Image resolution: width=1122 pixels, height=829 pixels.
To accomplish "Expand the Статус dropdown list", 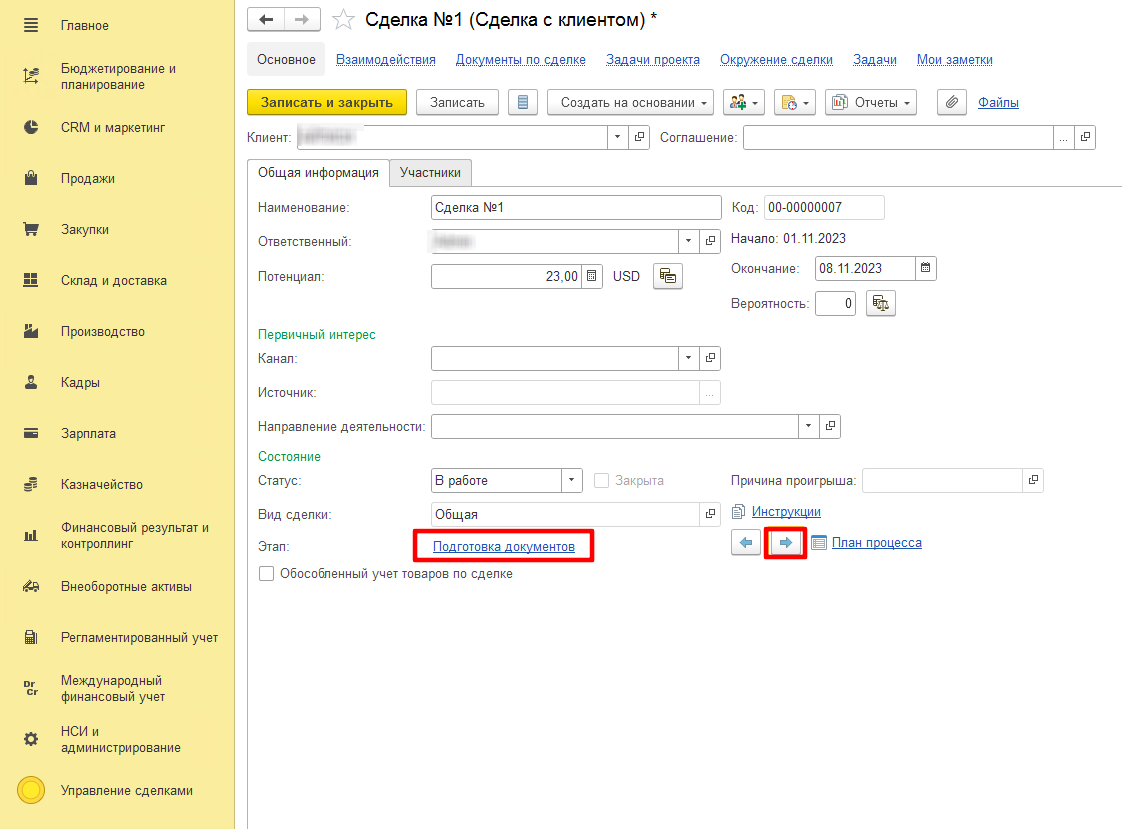I will coord(572,481).
